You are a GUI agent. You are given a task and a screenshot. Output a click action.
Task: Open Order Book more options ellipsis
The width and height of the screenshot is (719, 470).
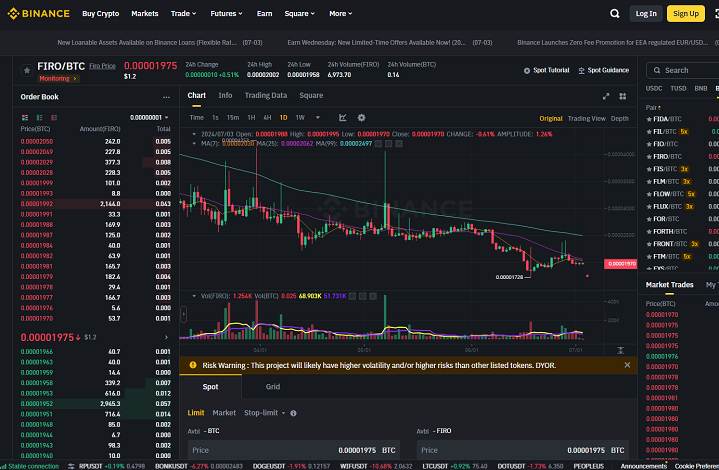[x=166, y=97]
